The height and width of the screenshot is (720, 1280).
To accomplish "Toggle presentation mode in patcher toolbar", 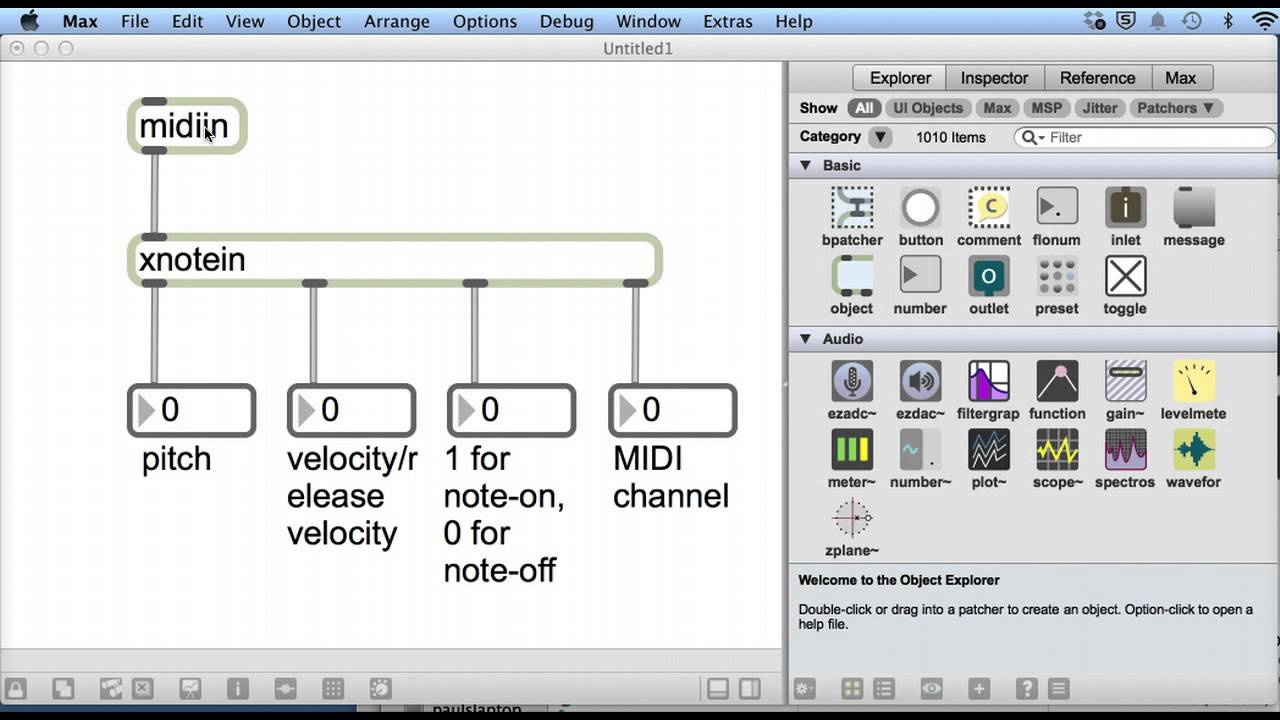I will tap(189, 688).
